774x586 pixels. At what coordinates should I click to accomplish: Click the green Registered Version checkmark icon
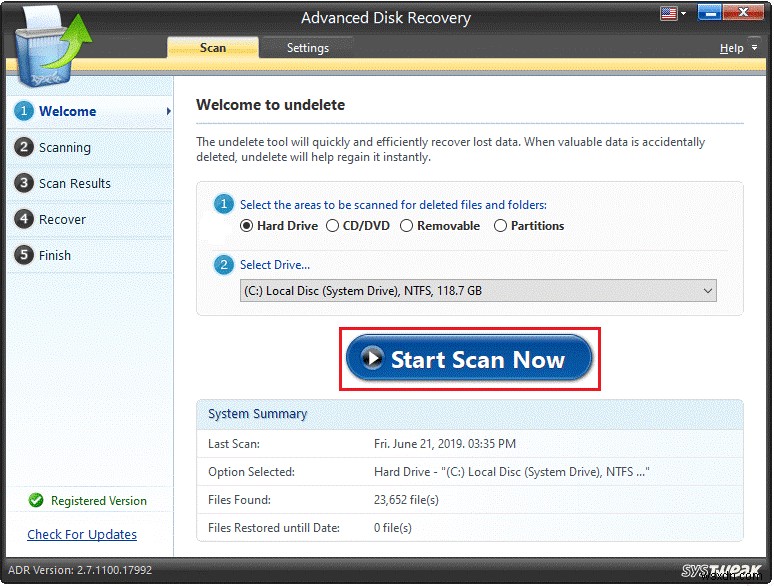(x=36, y=500)
